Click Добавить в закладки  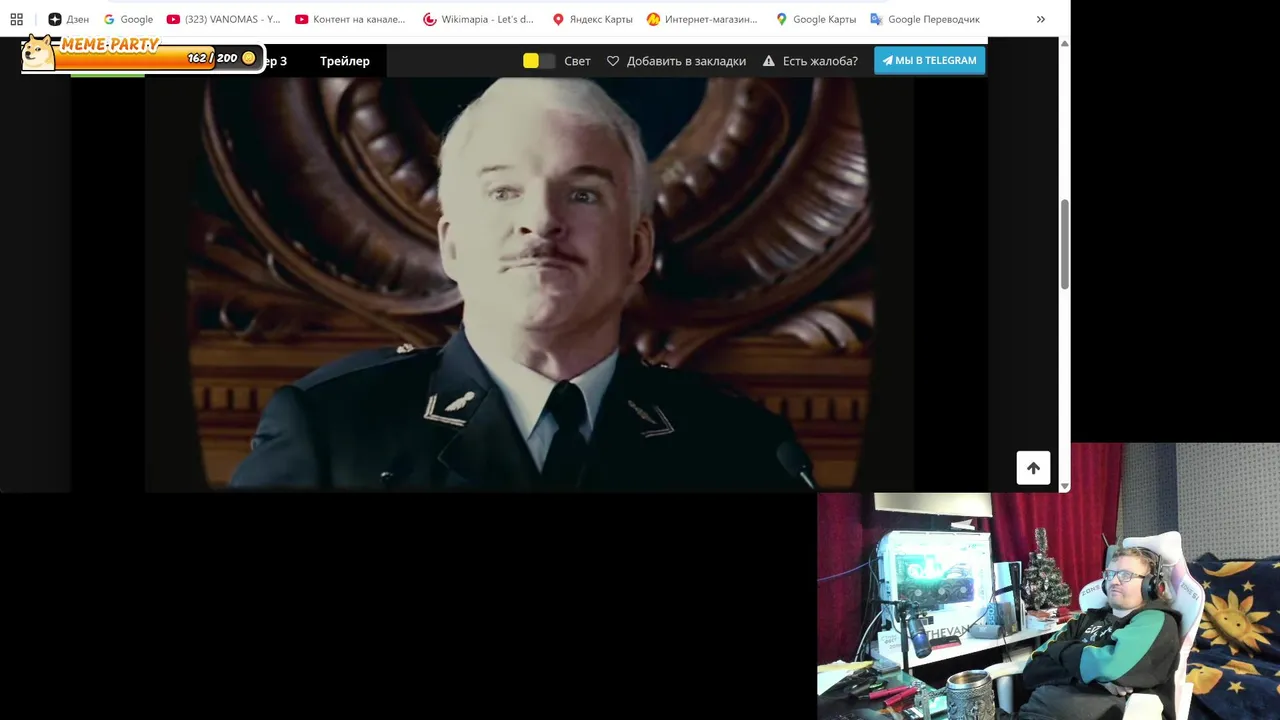click(686, 61)
